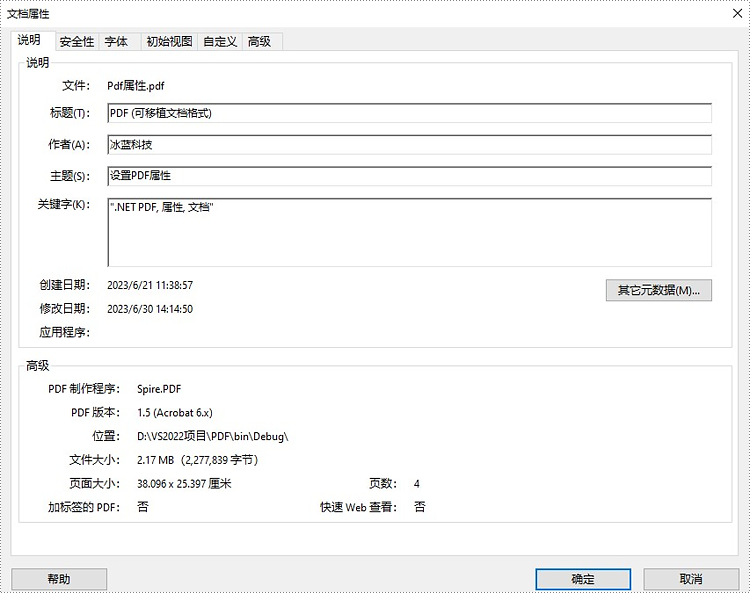Click the PDF 版本: label
The image size is (750, 593).
pos(96,413)
